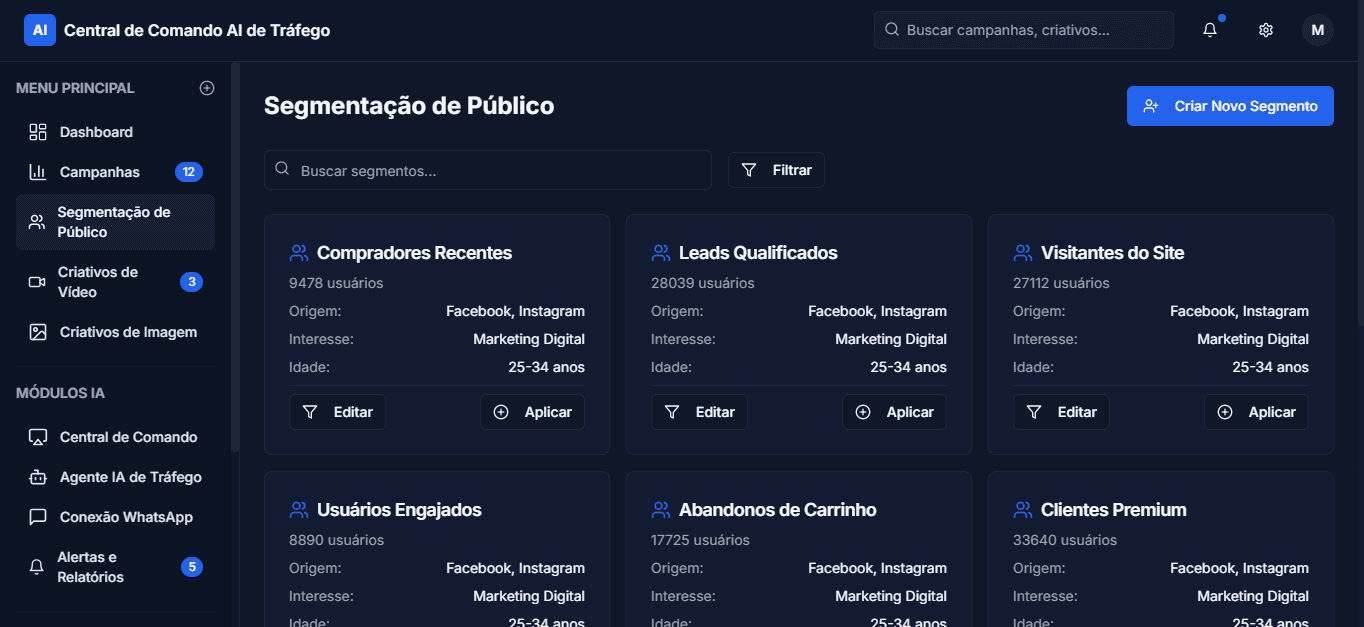Click the 3 badge next to Criativos de Vídeo
This screenshot has width=1364, height=627.
[x=191, y=282]
